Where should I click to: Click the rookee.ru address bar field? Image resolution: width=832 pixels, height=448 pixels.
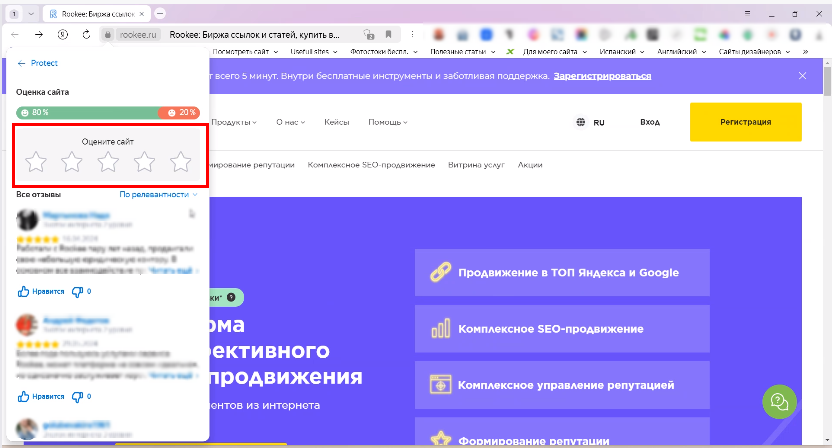tap(138, 34)
